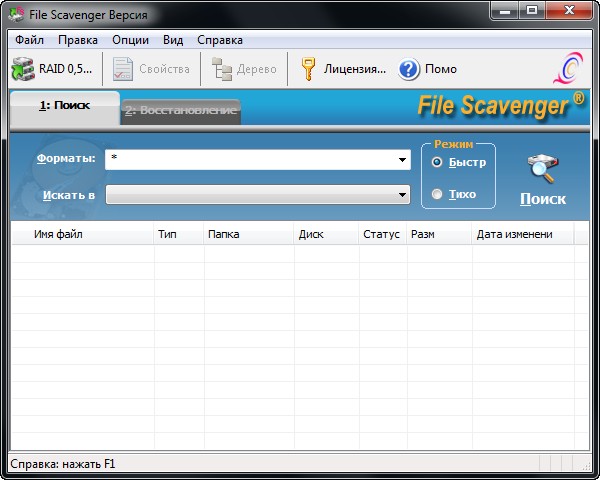Expand the Форматы dropdown arrow

(402, 160)
